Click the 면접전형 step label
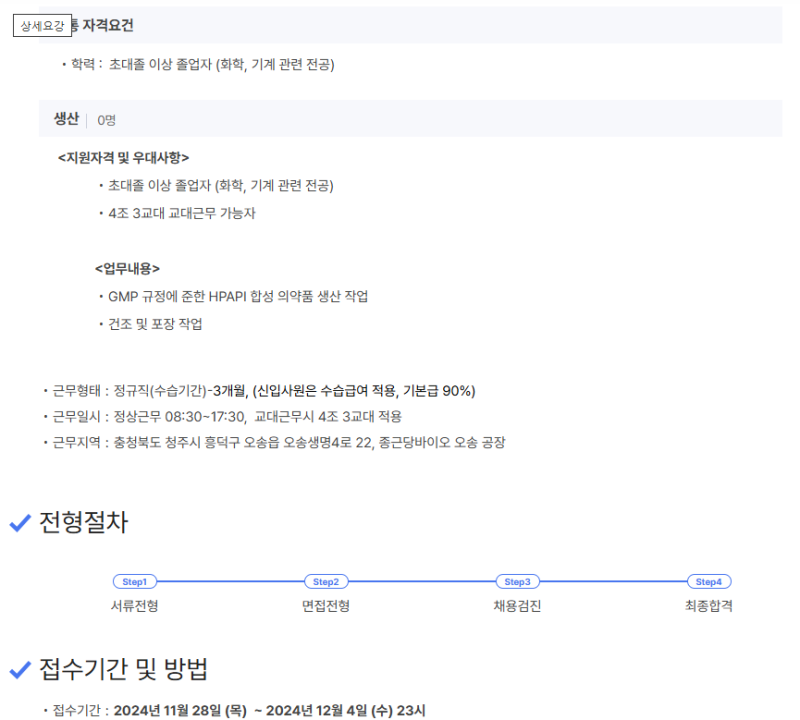Viewport: 800px width, 720px height. point(325,606)
